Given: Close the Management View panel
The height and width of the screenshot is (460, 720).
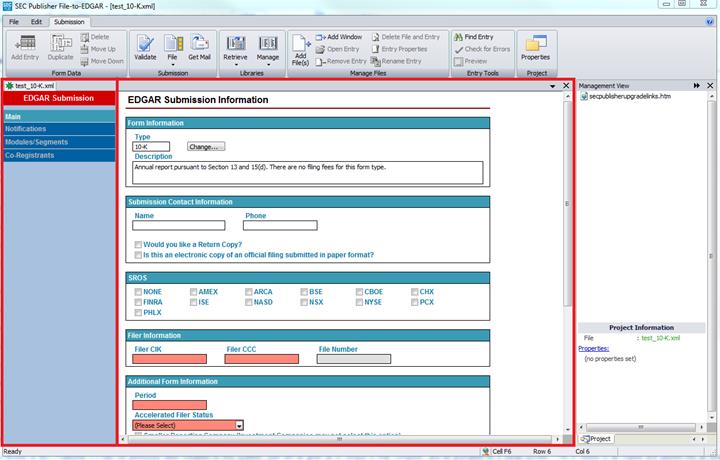Looking at the screenshot, I should [x=710, y=86].
